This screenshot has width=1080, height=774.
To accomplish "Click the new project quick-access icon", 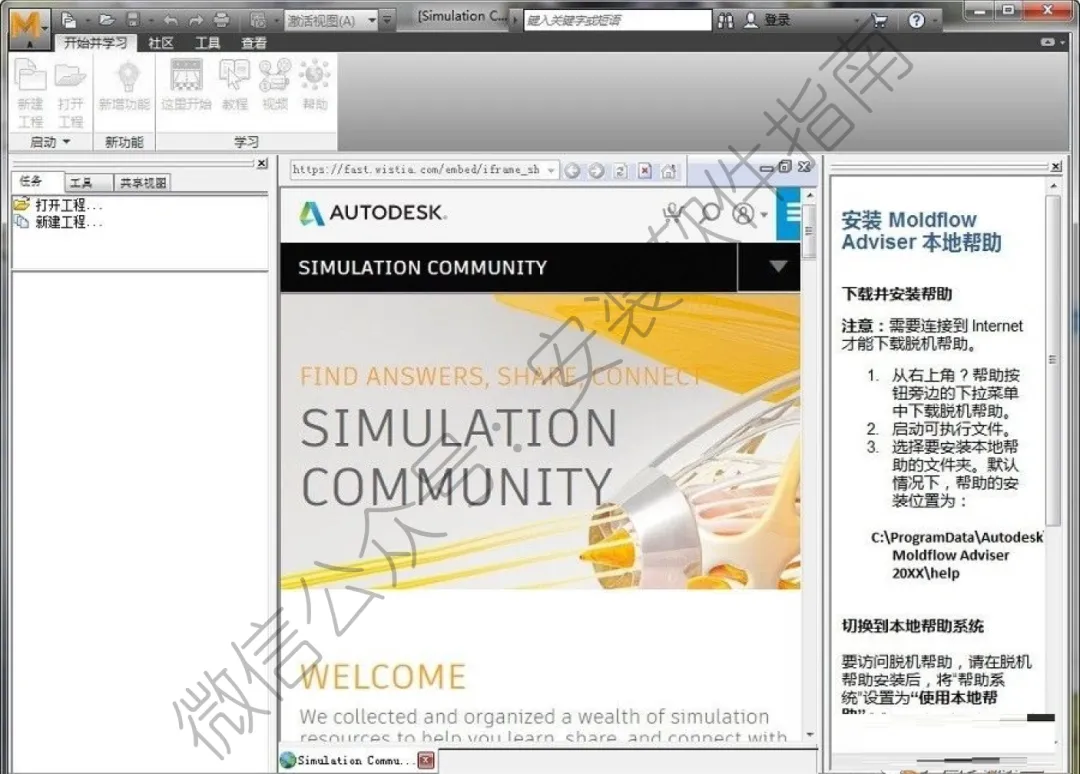I will coord(69,20).
